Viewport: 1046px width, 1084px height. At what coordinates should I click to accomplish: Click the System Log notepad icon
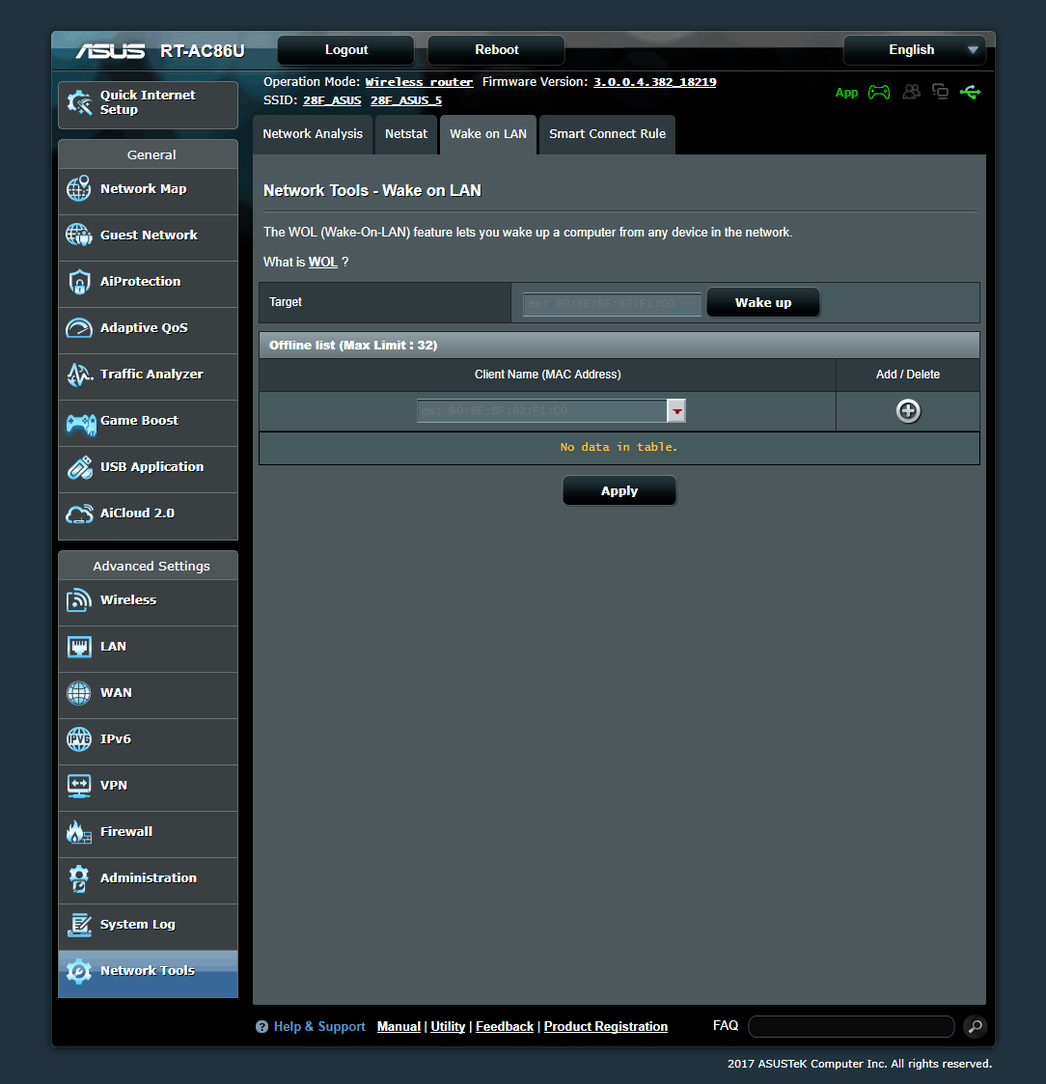click(x=79, y=925)
